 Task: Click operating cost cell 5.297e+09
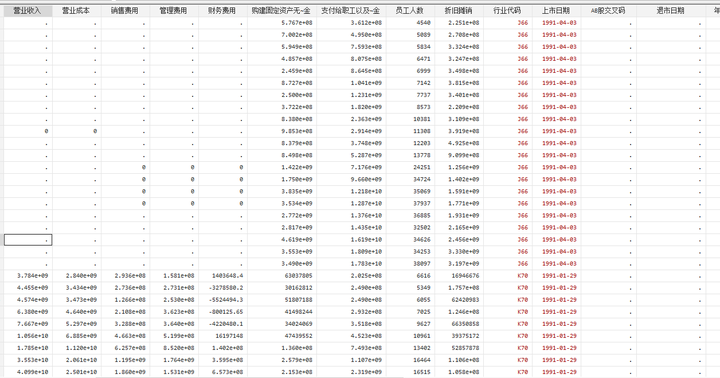coord(77,324)
